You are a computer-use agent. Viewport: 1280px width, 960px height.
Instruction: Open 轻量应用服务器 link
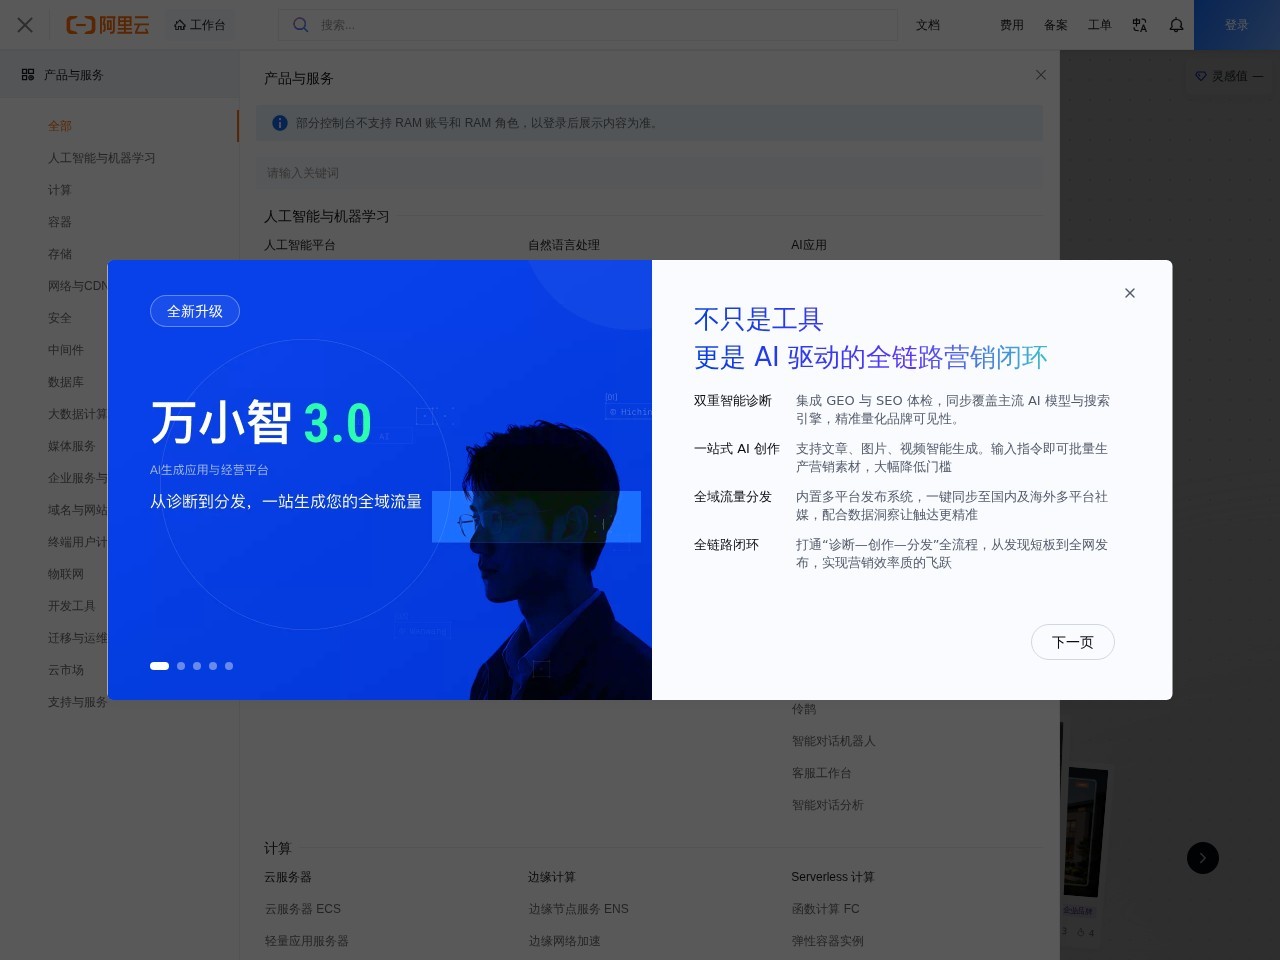307,941
